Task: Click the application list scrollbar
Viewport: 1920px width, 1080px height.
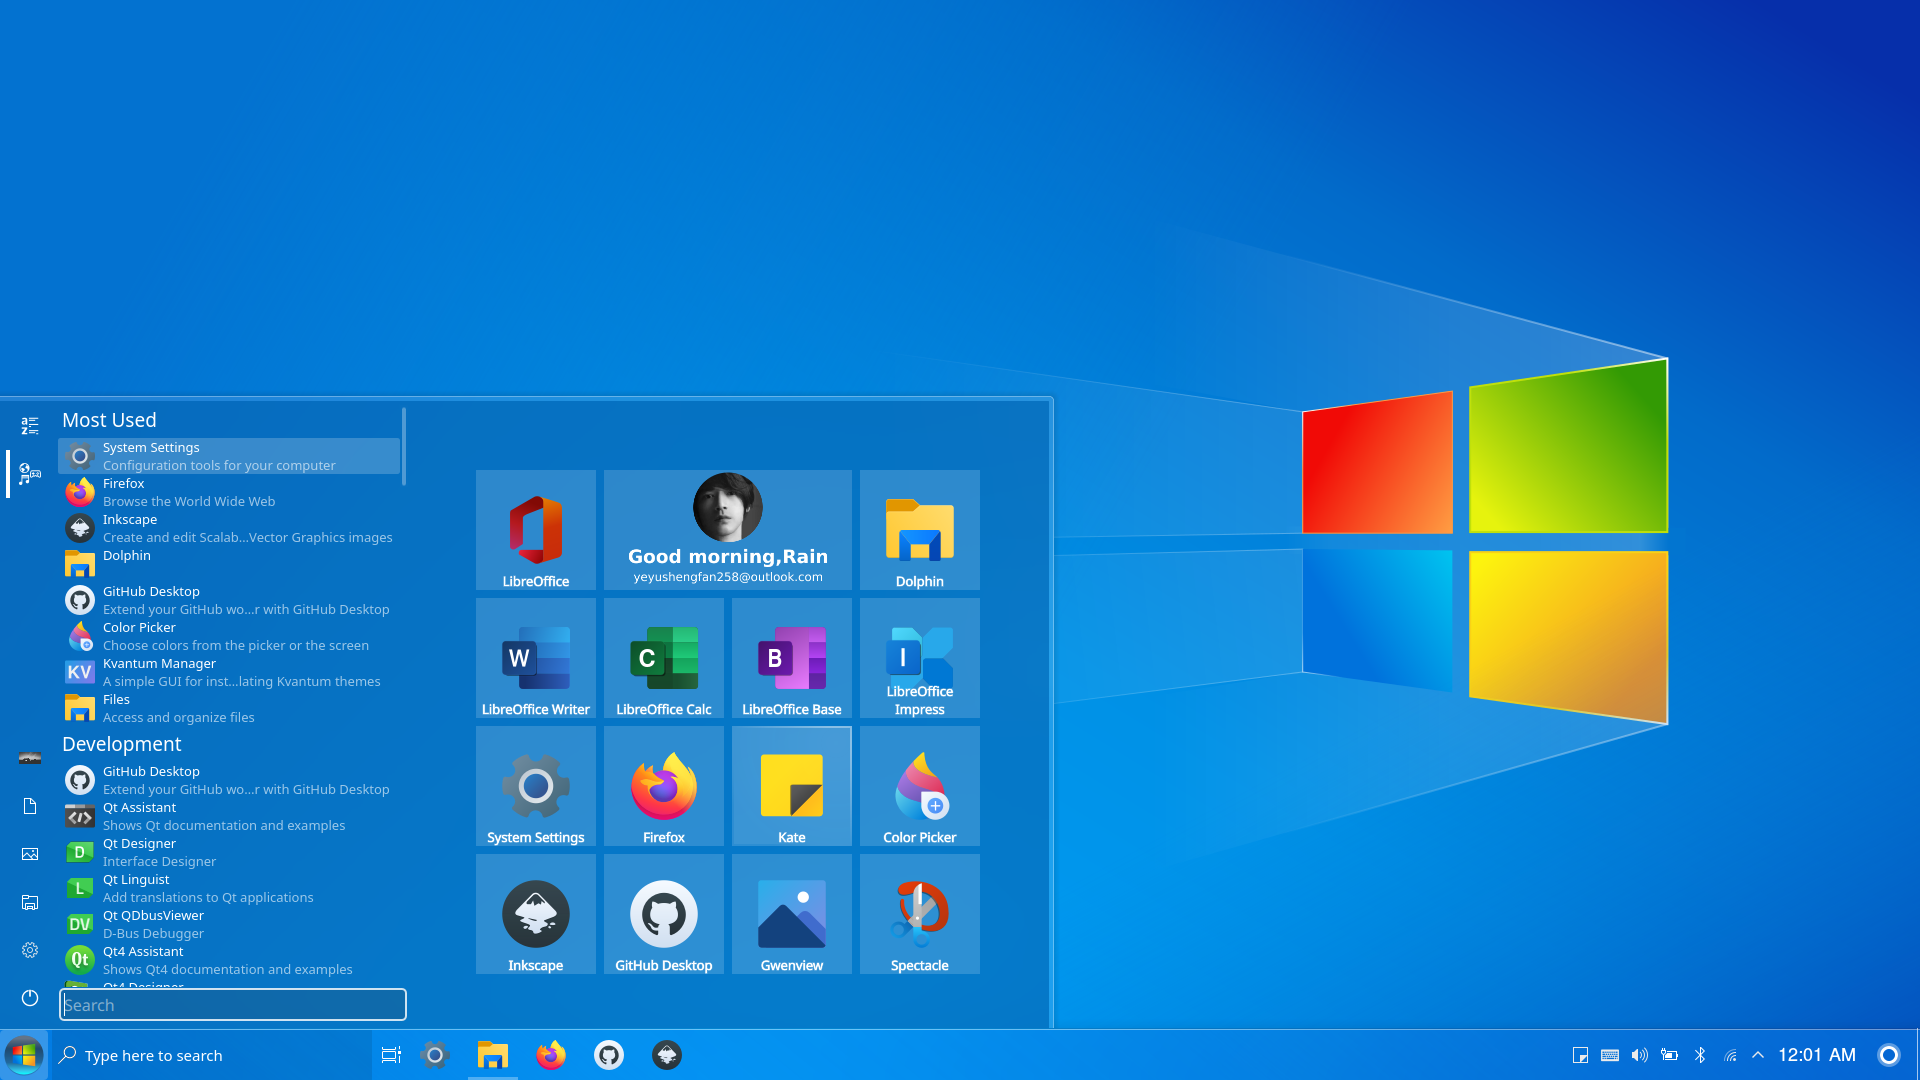Action: click(404, 446)
